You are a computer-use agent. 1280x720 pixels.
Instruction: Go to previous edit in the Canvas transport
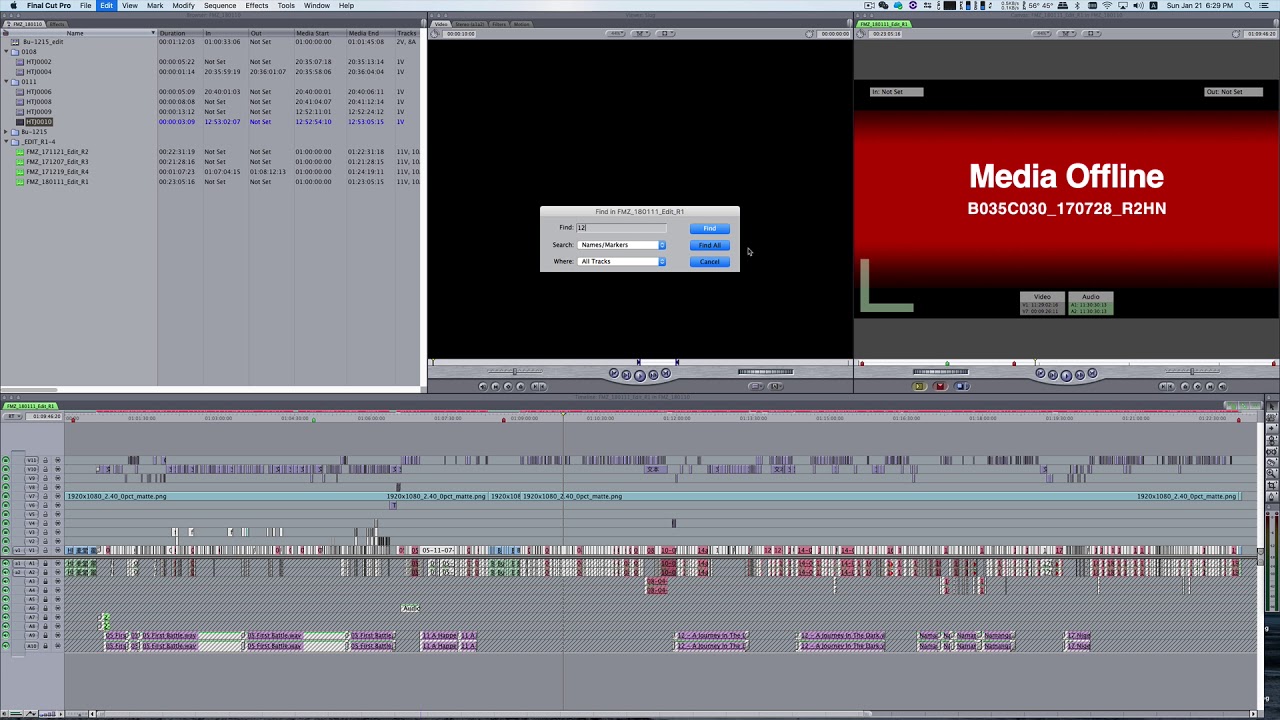click(x=1040, y=373)
